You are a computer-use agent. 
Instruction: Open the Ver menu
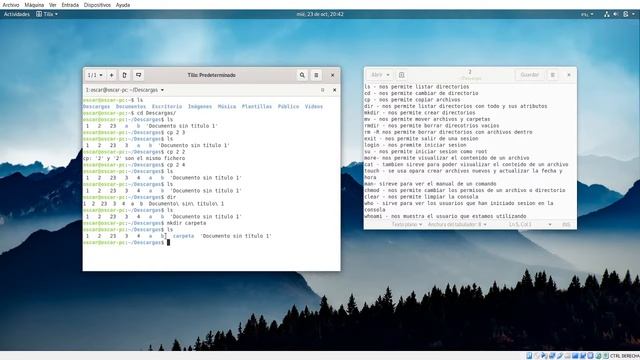coord(53,5)
